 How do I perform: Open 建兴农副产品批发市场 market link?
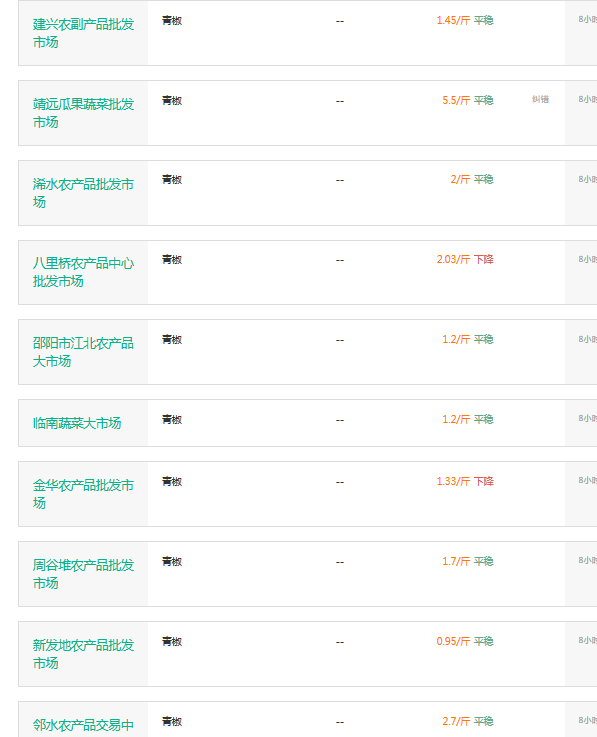(x=83, y=33)
